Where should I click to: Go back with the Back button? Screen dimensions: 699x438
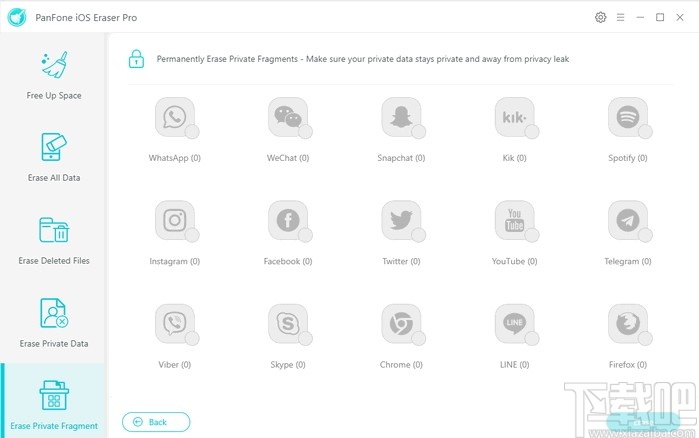156,422
